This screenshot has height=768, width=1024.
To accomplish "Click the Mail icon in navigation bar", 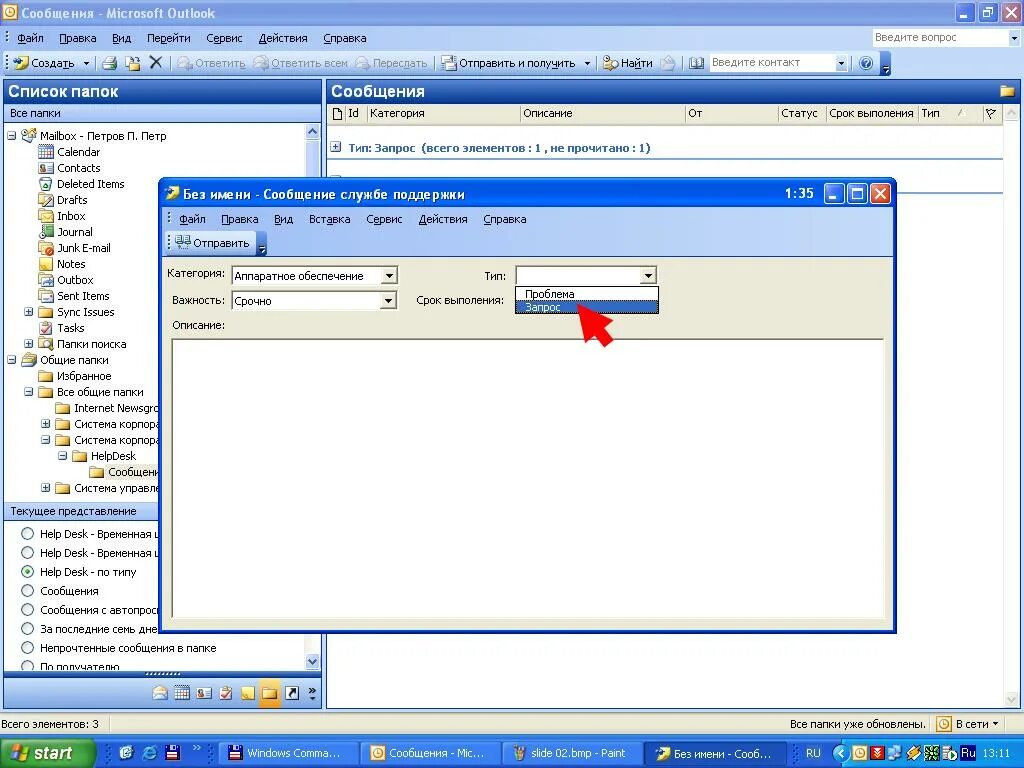I will (x=160, y=693).
